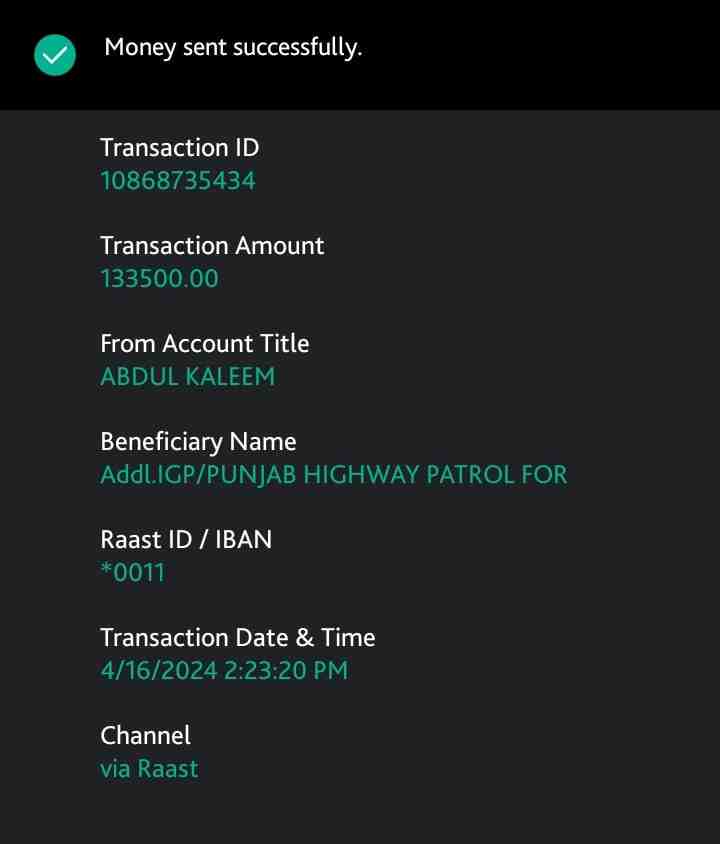Click the sender name ABDUL KALEEM
The width and height of the screenshot is (720, 844).
click(x=187, y=377)
